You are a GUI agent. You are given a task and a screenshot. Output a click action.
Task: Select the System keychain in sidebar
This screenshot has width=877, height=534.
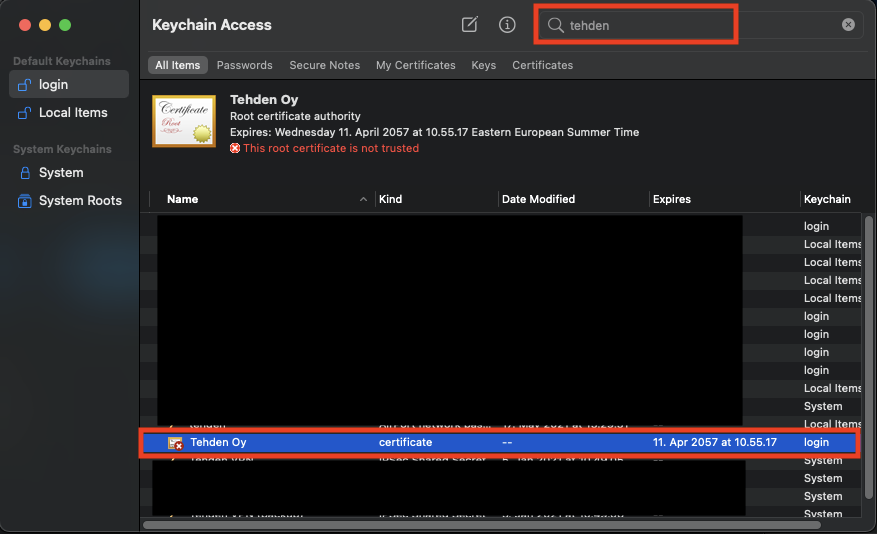pyautogui.click(x=60, y=173)
